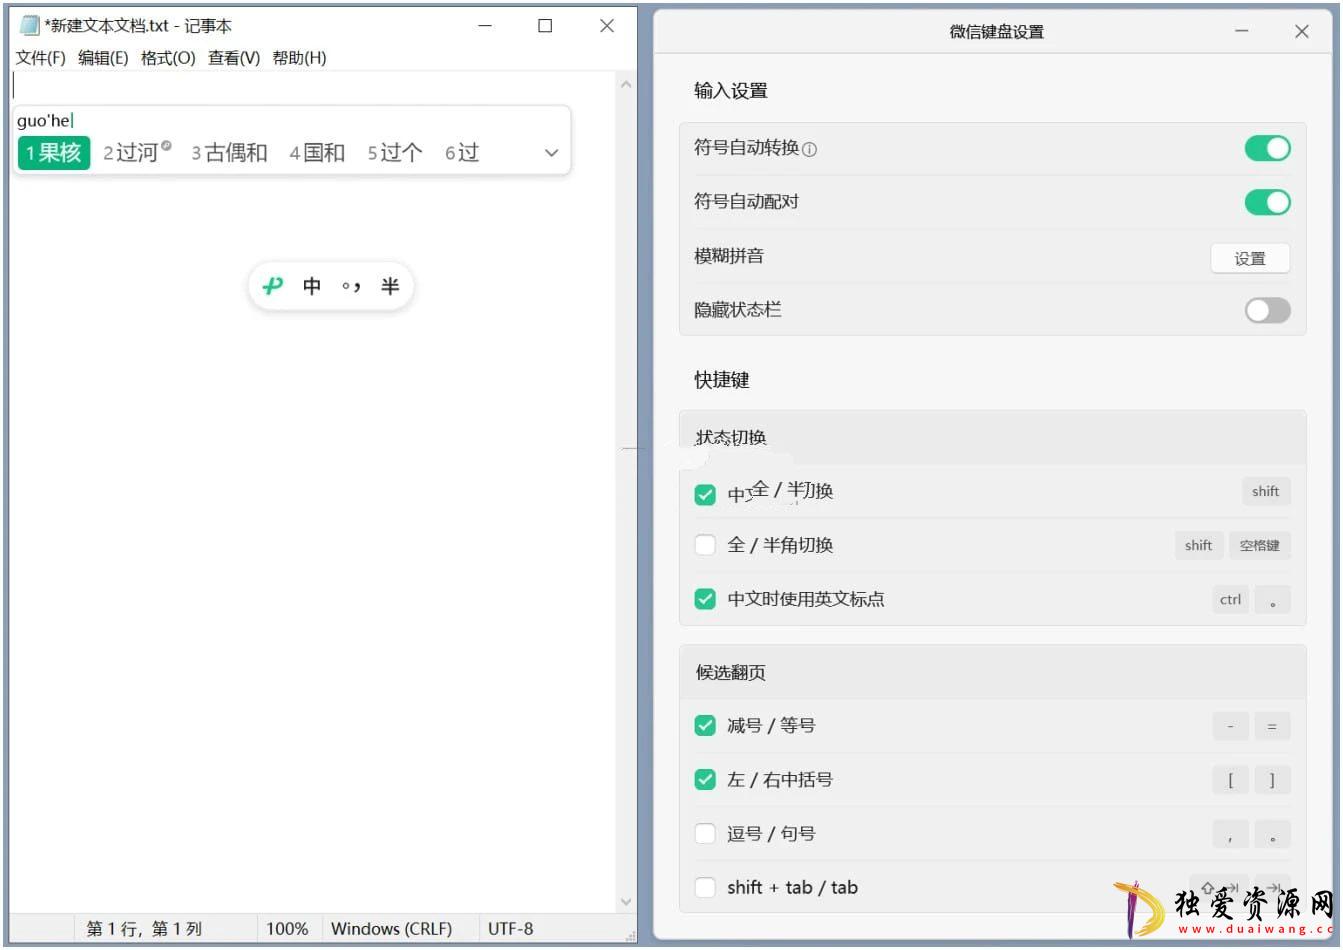Screen dimensions: 1343x950
Task: Open 格式(O) menu in Notepad
Action: [168, 58]
